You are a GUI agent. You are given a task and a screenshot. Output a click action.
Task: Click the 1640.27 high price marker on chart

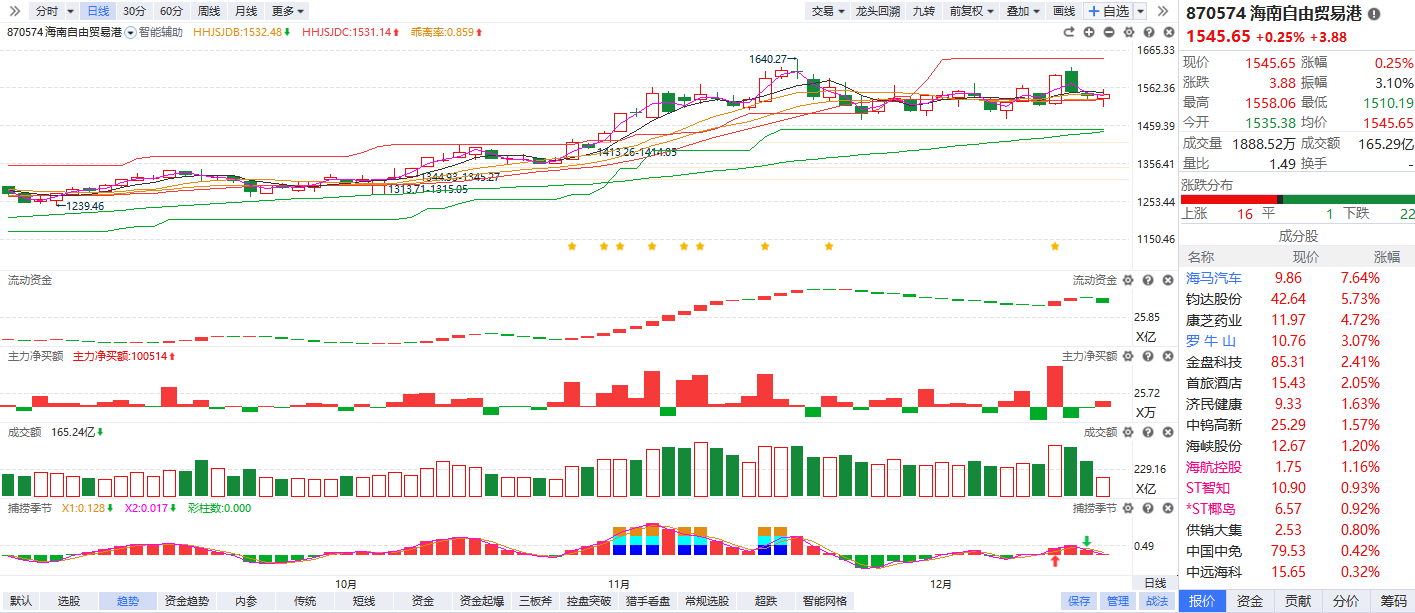[x=768, y=59]
